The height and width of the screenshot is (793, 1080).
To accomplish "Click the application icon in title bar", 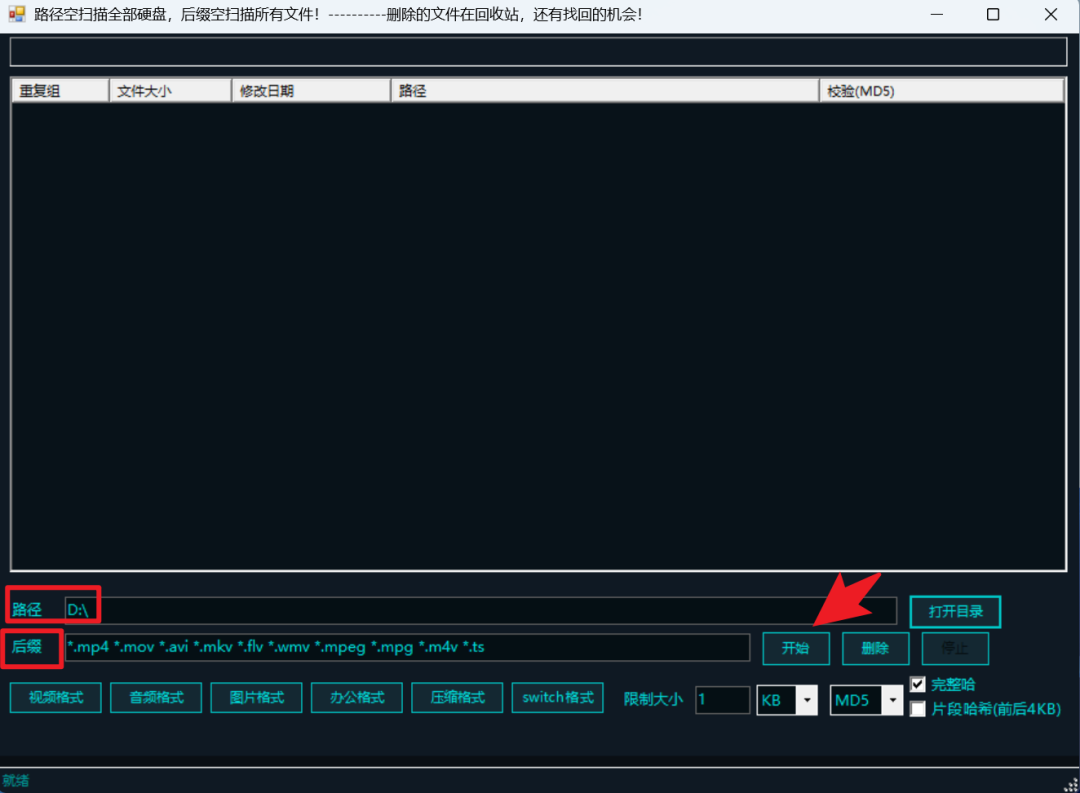I will point(17,14).
